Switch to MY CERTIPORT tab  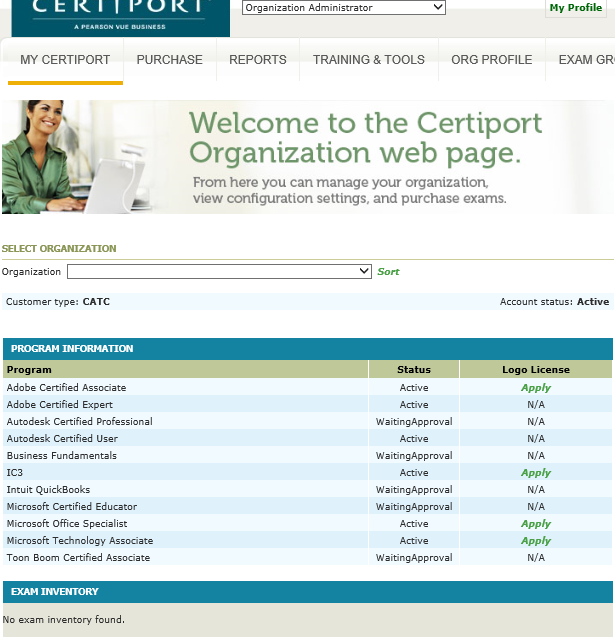pyautogui.click(x=65, y=60)
